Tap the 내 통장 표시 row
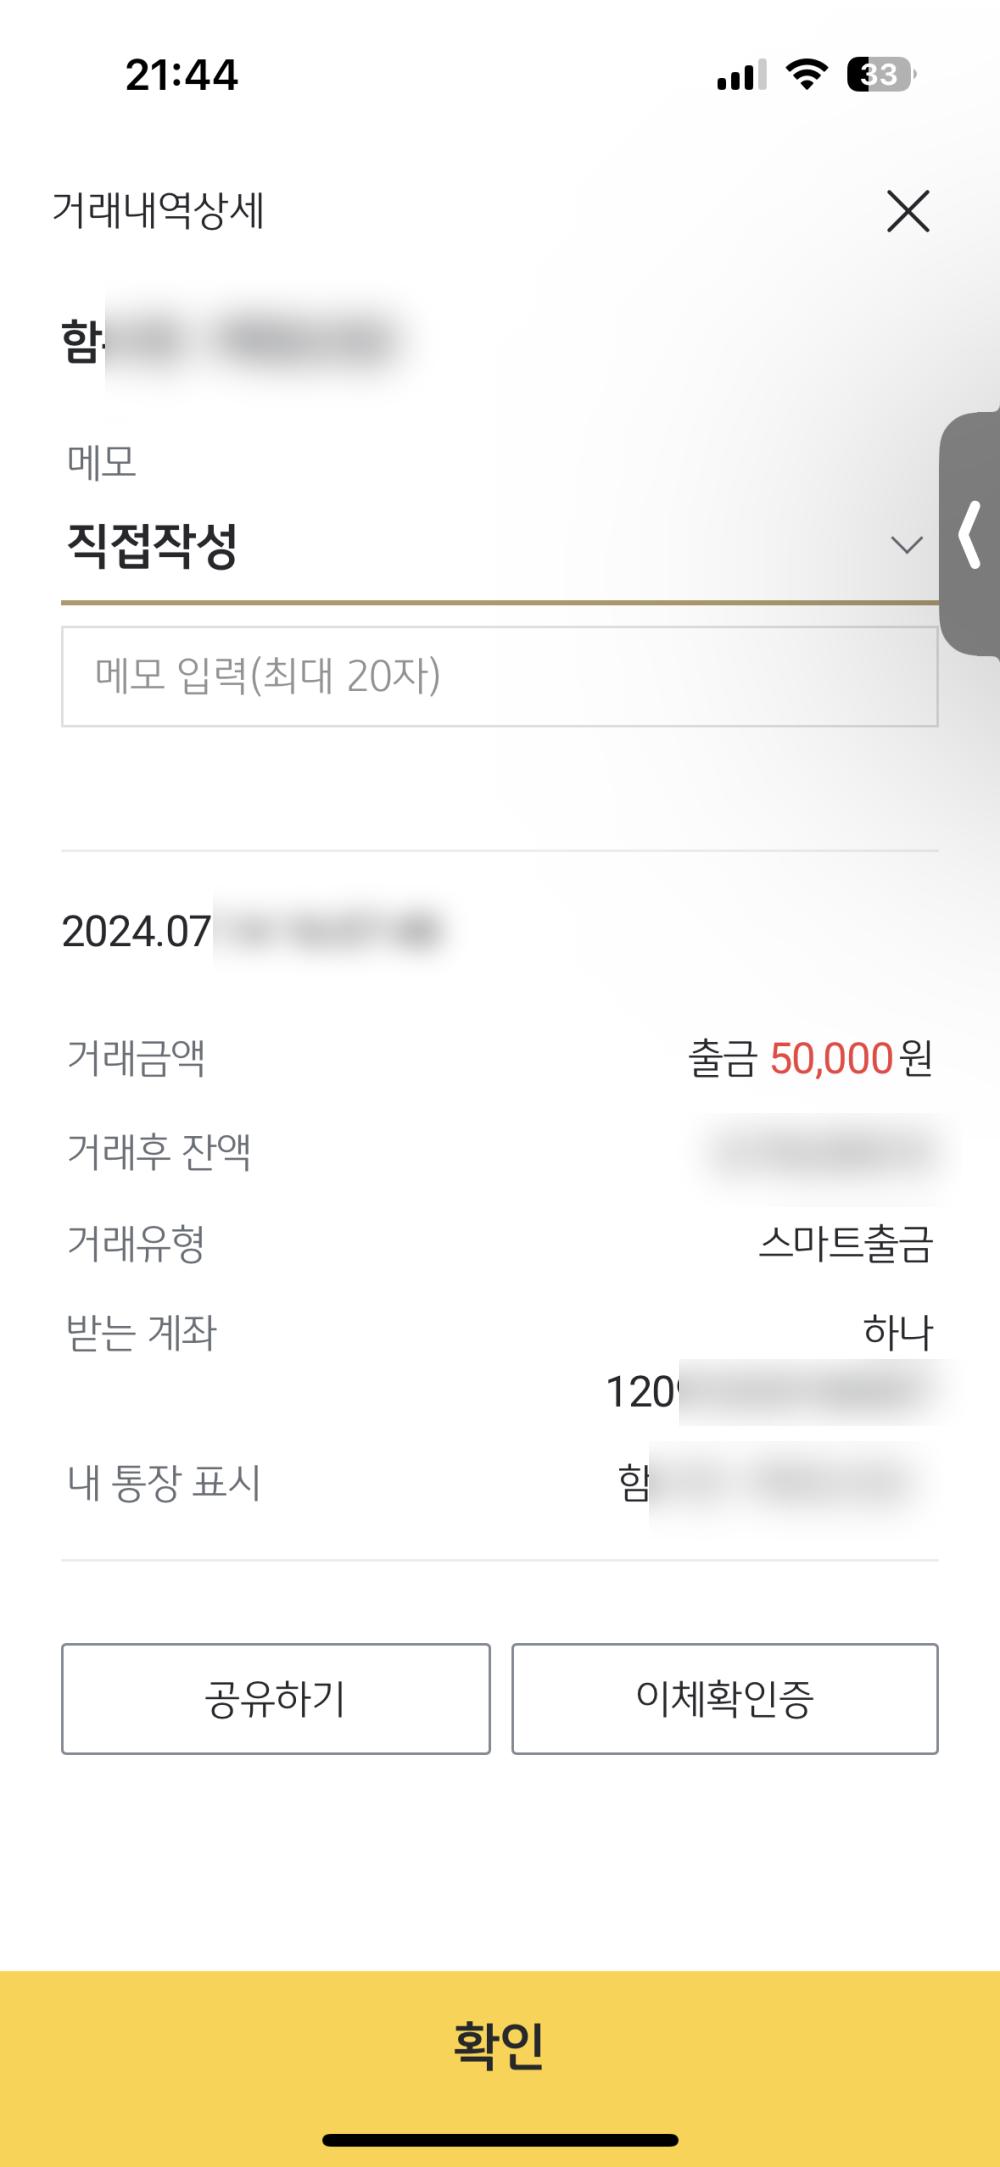1000x2167 pixels. pos(500,1482)
